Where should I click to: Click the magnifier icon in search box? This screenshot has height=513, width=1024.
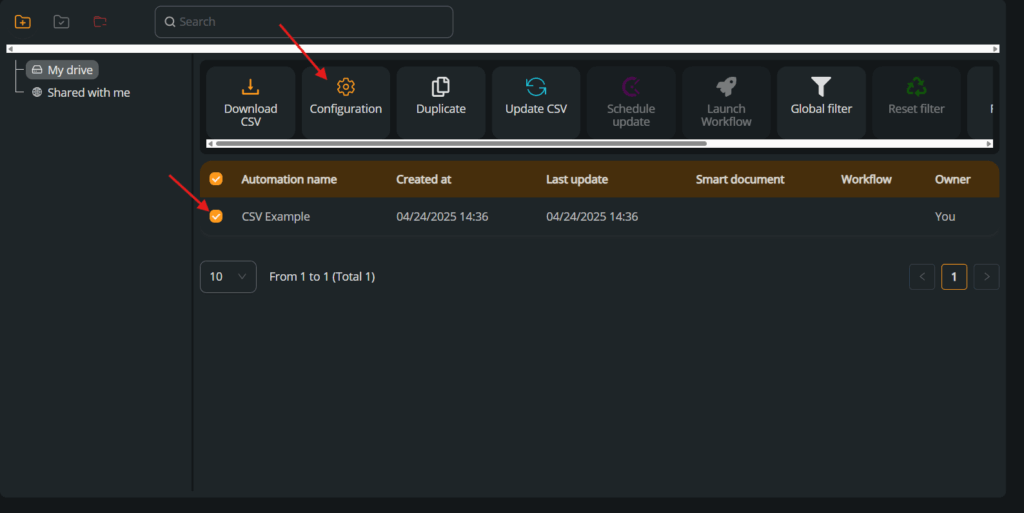click(x=170, y=22)
